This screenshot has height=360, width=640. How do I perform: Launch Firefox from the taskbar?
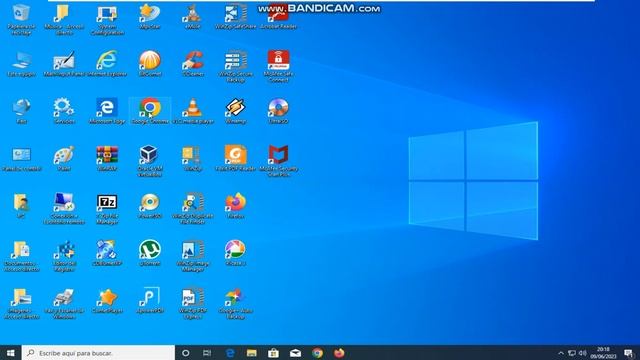coord(339,353)
